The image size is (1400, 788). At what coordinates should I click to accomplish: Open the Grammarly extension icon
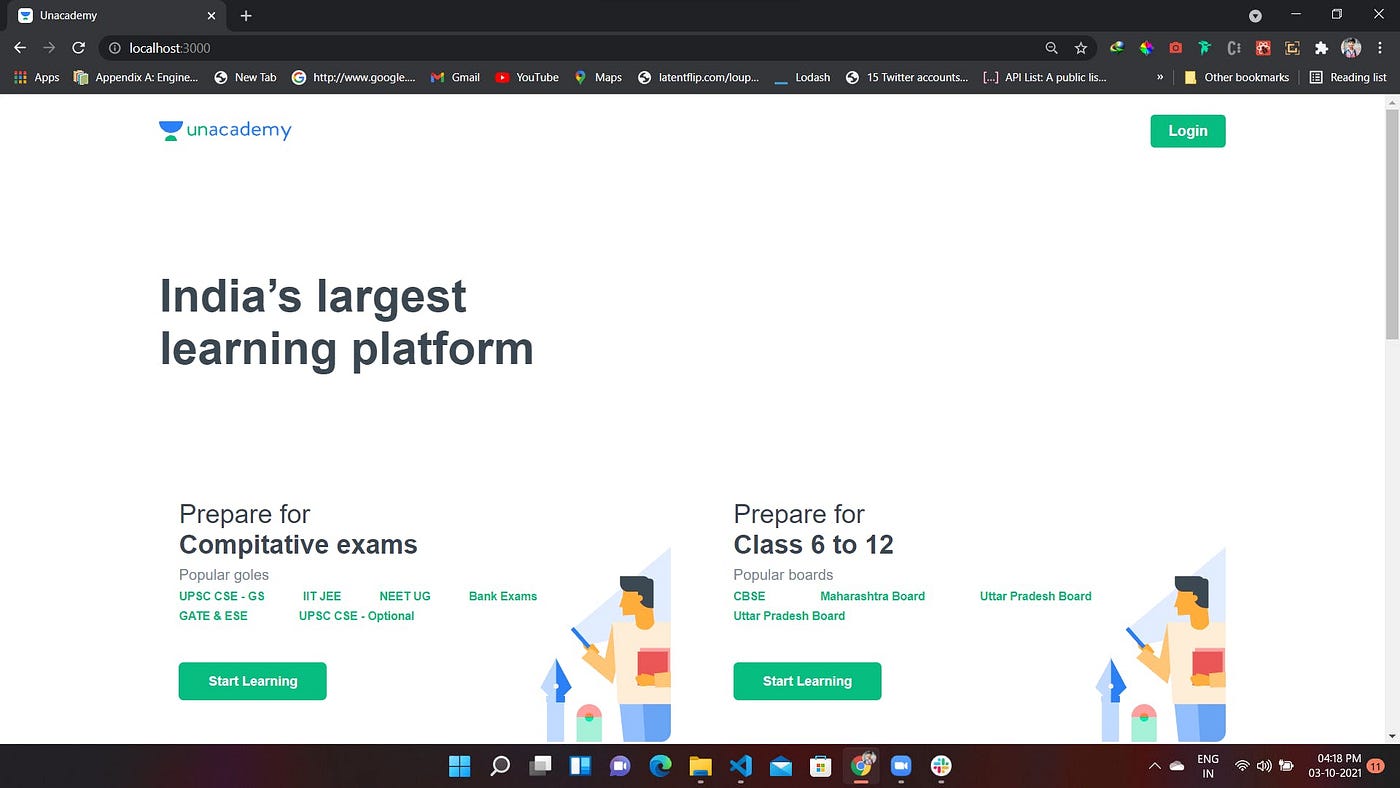click(x=1204, y=48)
